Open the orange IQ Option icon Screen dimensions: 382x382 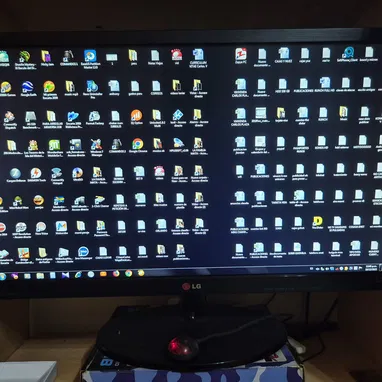pos(136,117)
